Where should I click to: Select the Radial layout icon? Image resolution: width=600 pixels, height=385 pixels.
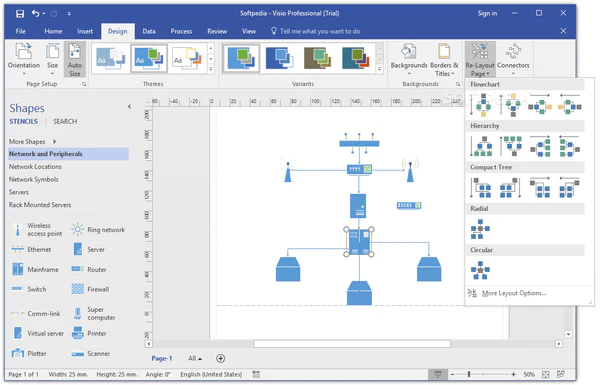pyautogui.click(x=480, y=229)
